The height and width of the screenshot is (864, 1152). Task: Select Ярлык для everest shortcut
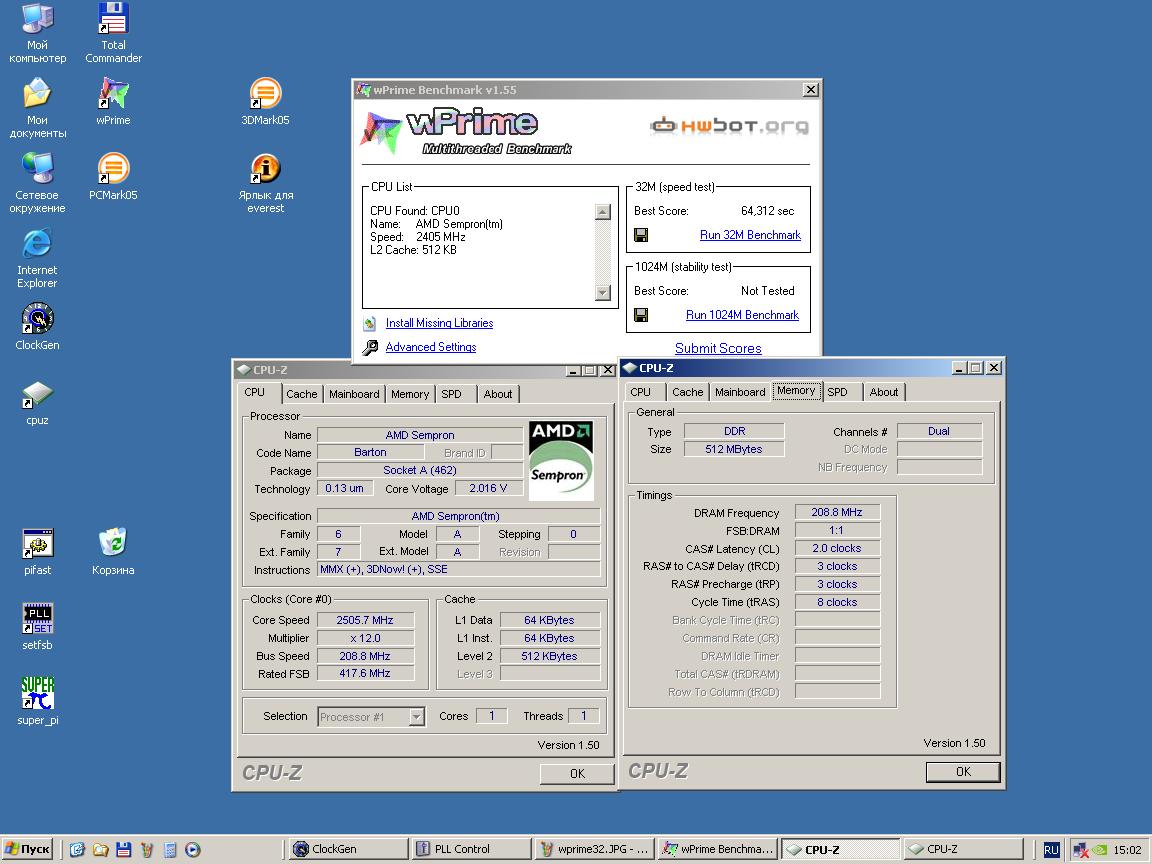coord(265,183)
